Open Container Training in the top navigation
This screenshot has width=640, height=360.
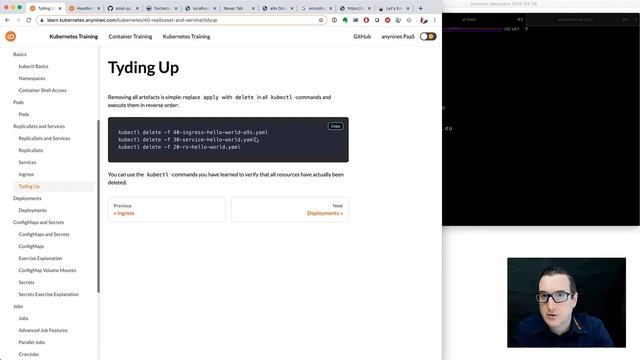130,36
